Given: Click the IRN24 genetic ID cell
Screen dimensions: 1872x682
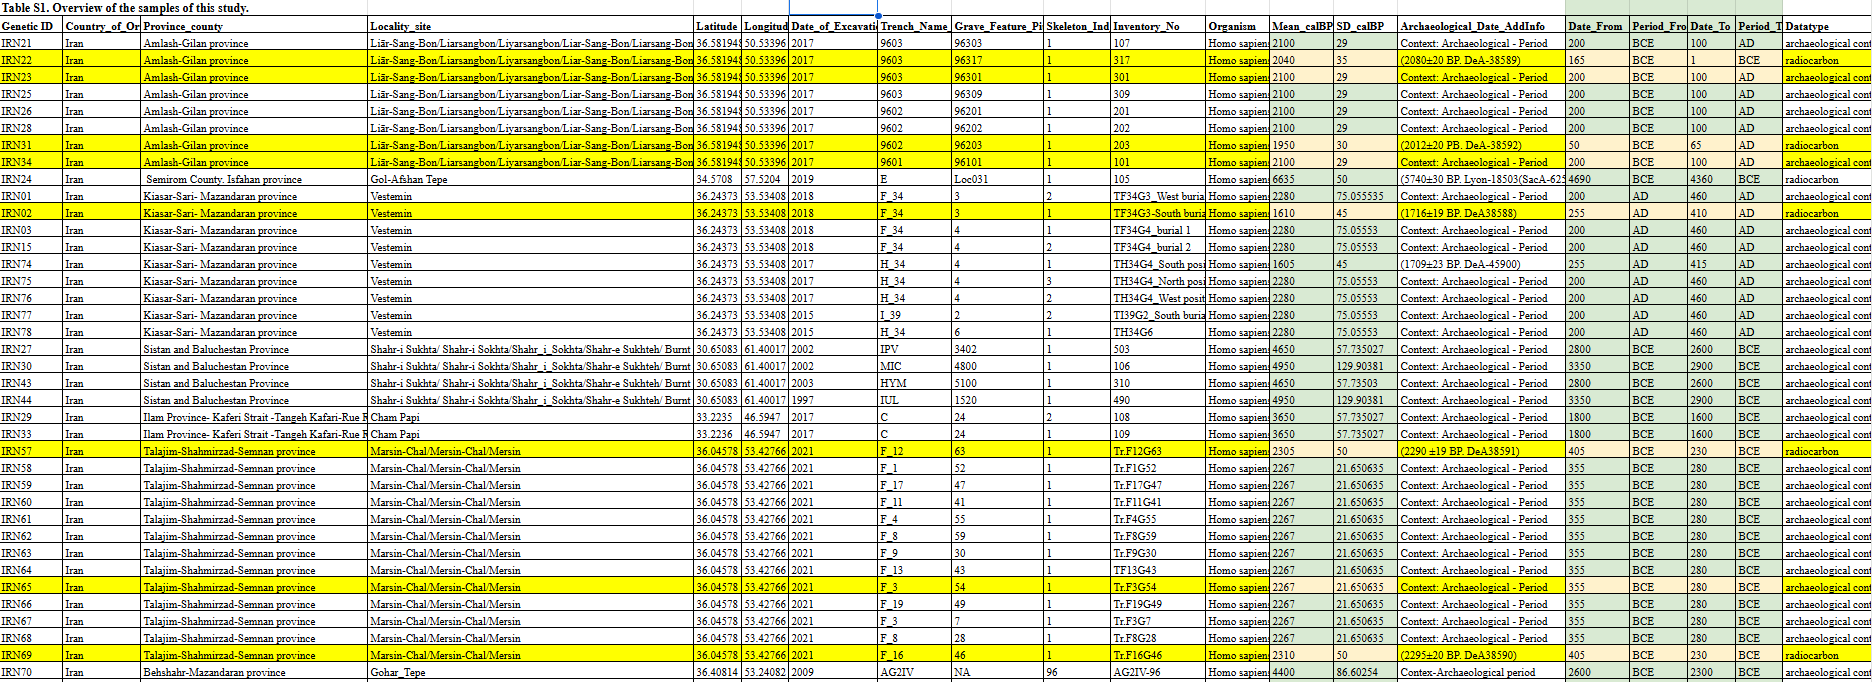Looking at the screenshot, I should 31,179.
